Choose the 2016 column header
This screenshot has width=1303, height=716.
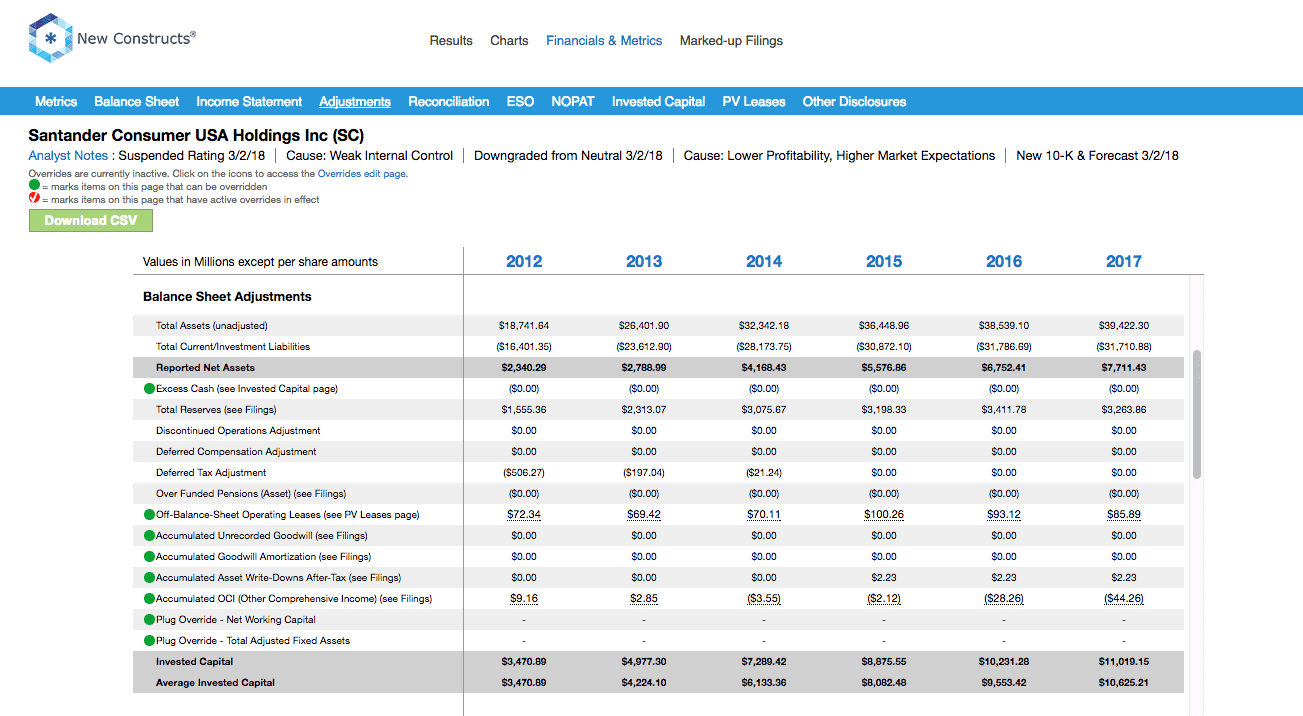pos(1004,261)
